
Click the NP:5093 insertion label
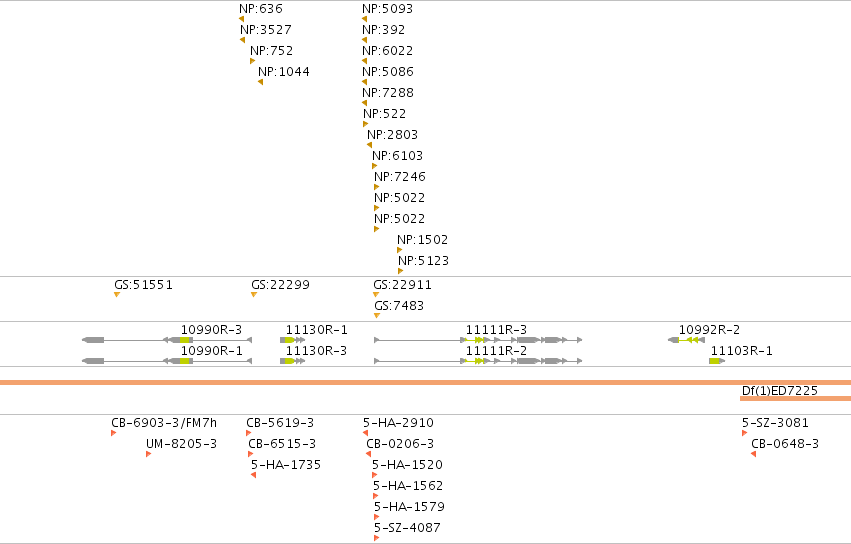pos(388,9)
